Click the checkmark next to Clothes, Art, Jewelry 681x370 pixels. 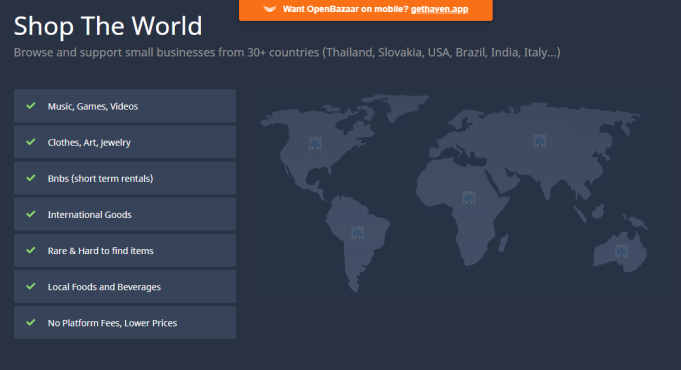point(31,142)
